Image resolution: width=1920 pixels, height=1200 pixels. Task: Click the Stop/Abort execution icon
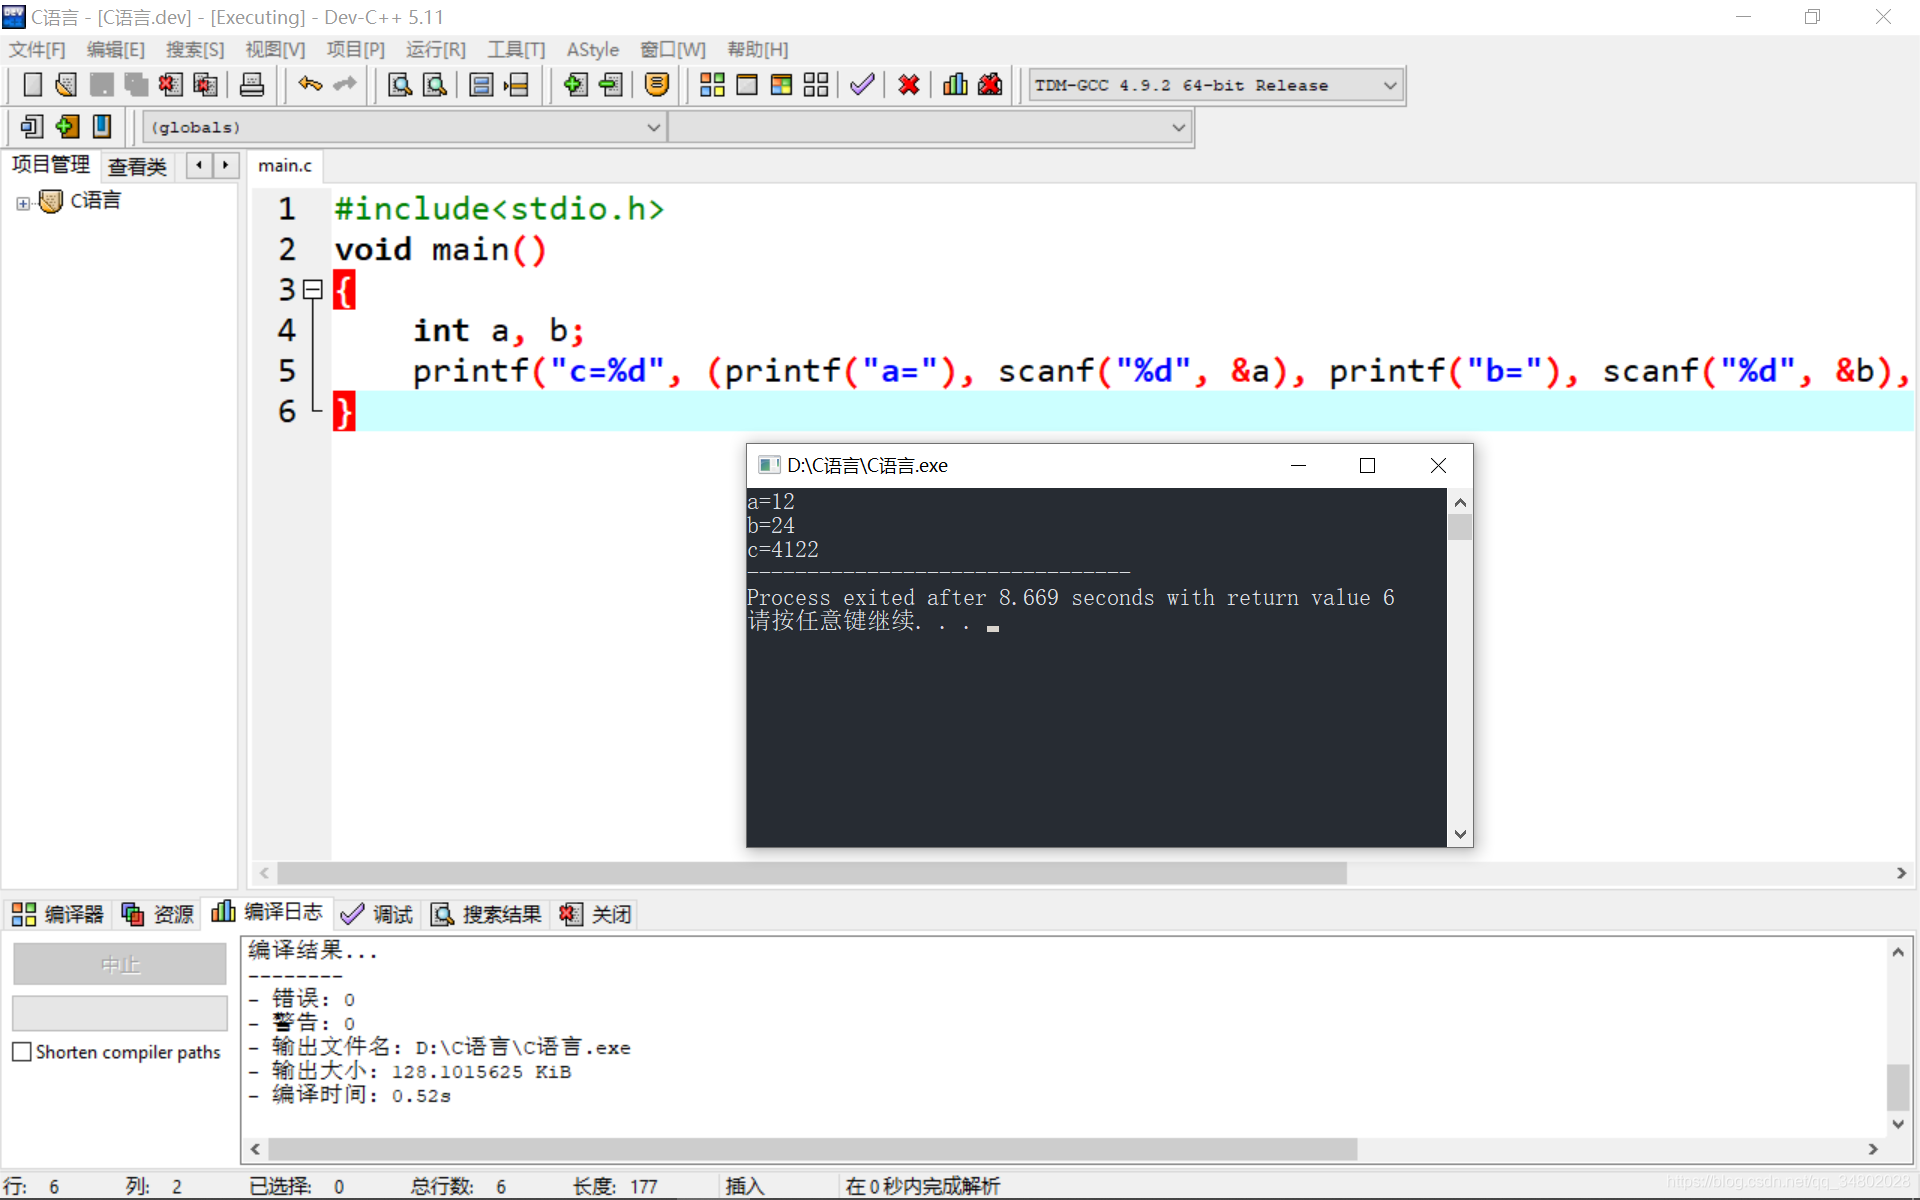point(907,86)
